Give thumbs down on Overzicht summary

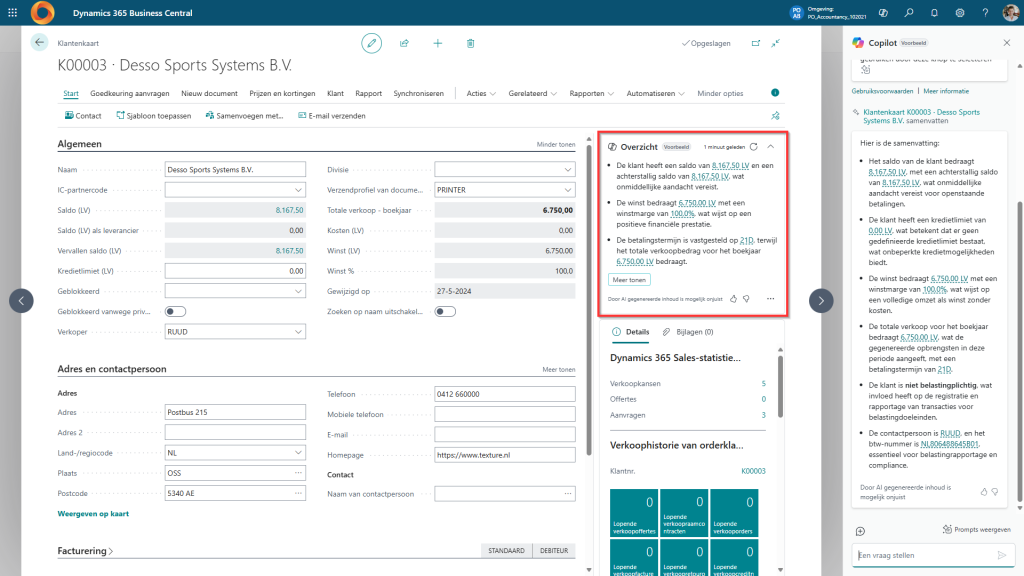[x=746, y=298]
